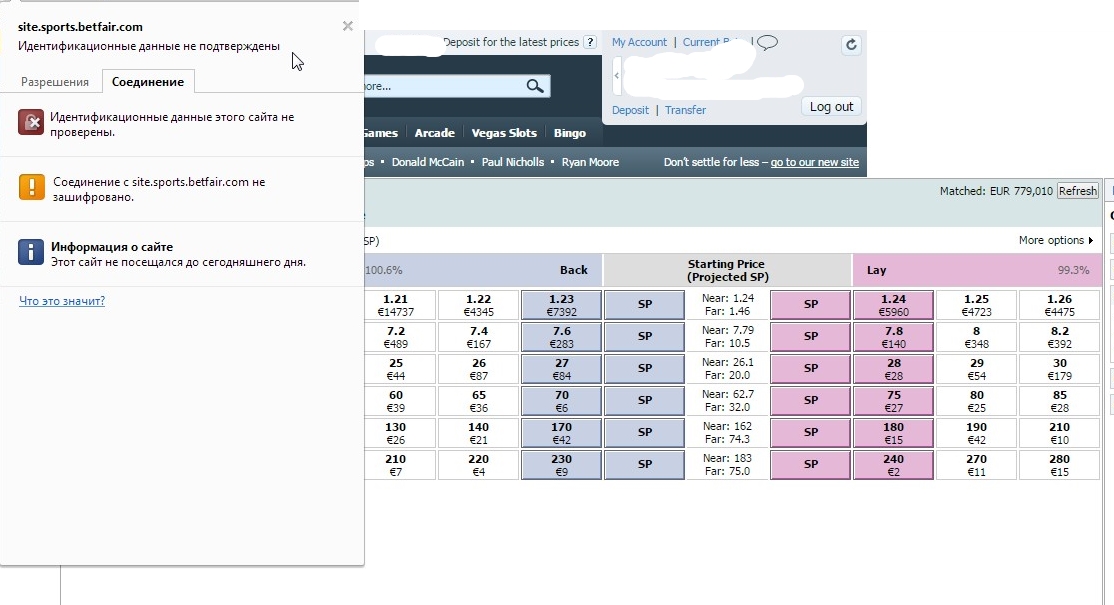Click the 220 €4 price cell
The height and width of the screenshot is (605, 1114).
click(x=478, y=464)
